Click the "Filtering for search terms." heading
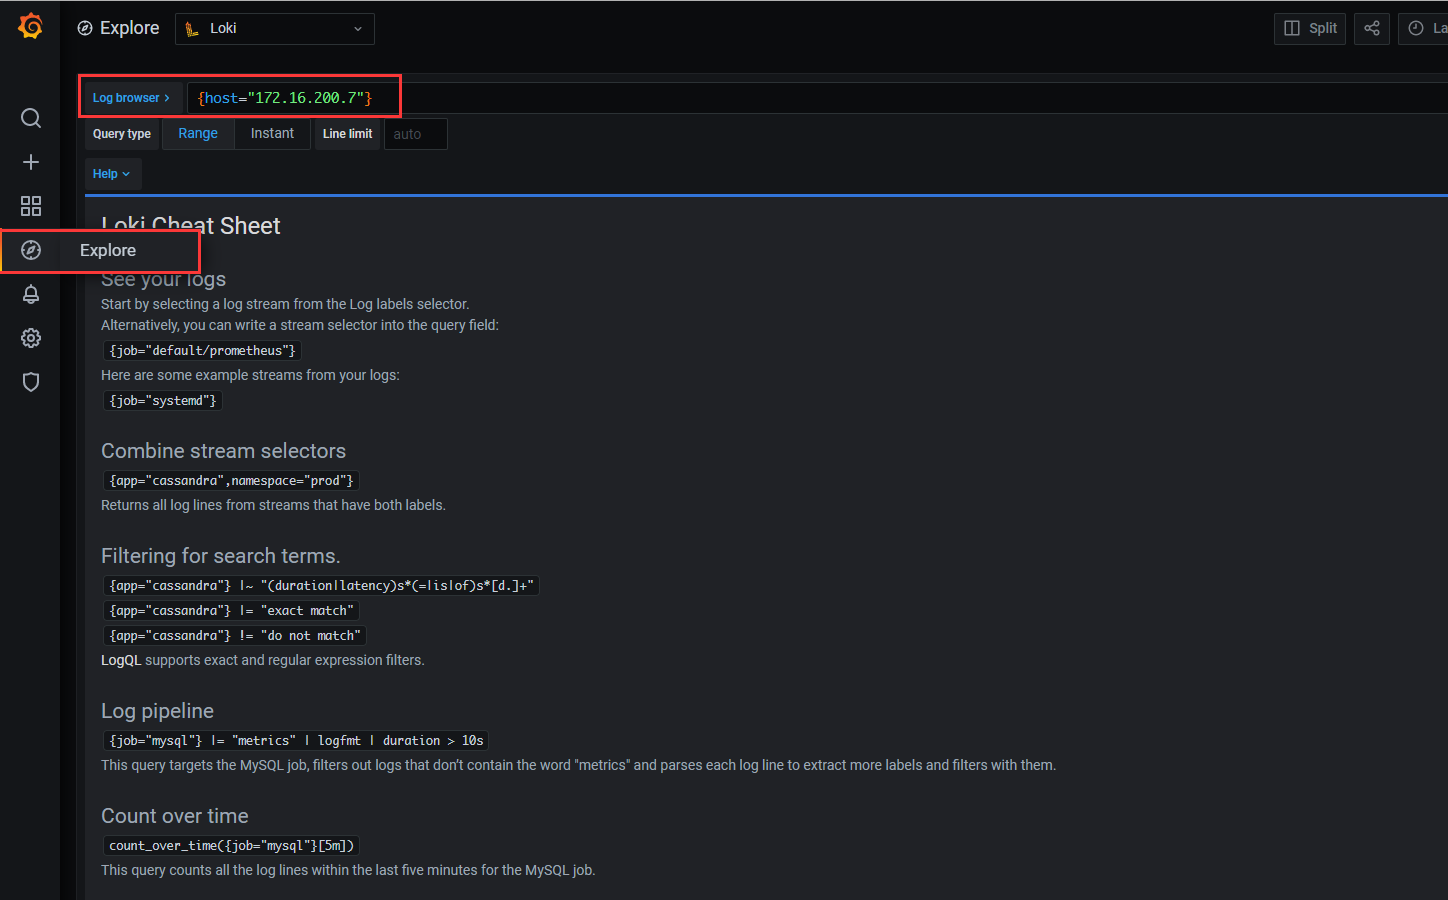Screen dimensions: 1448x900 click(220, 556)
